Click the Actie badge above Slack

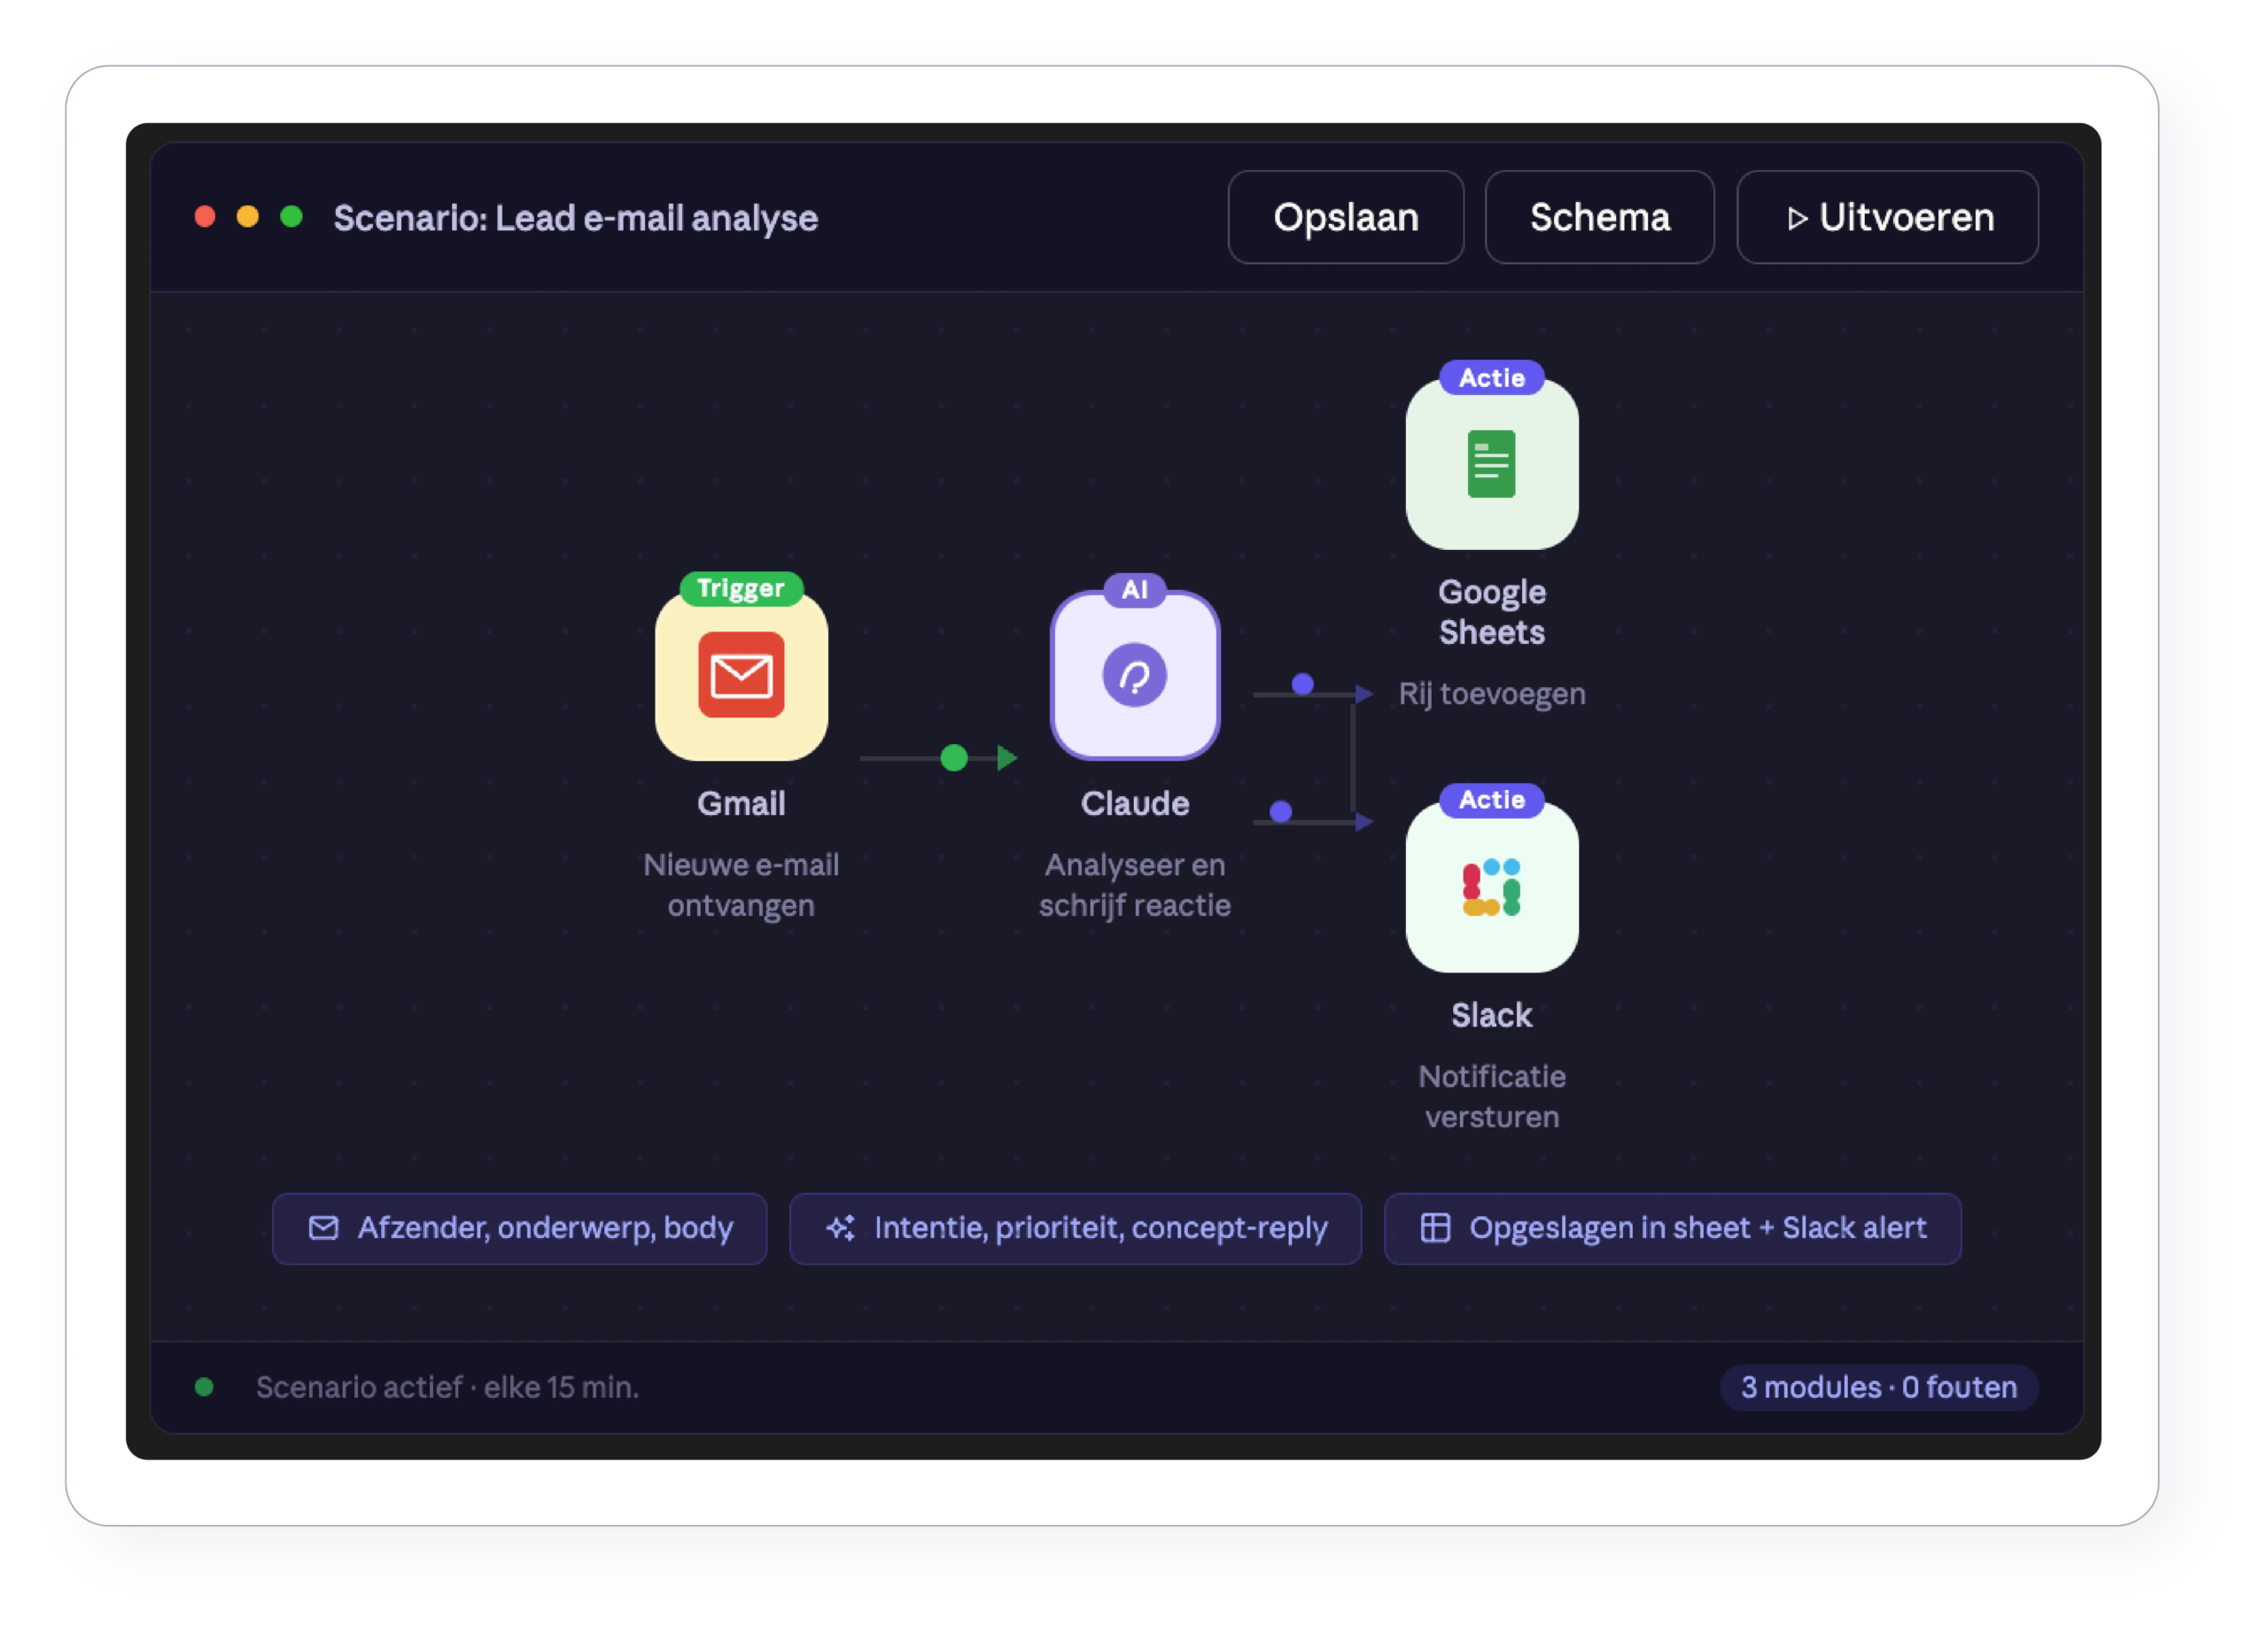click(1491, 800)
